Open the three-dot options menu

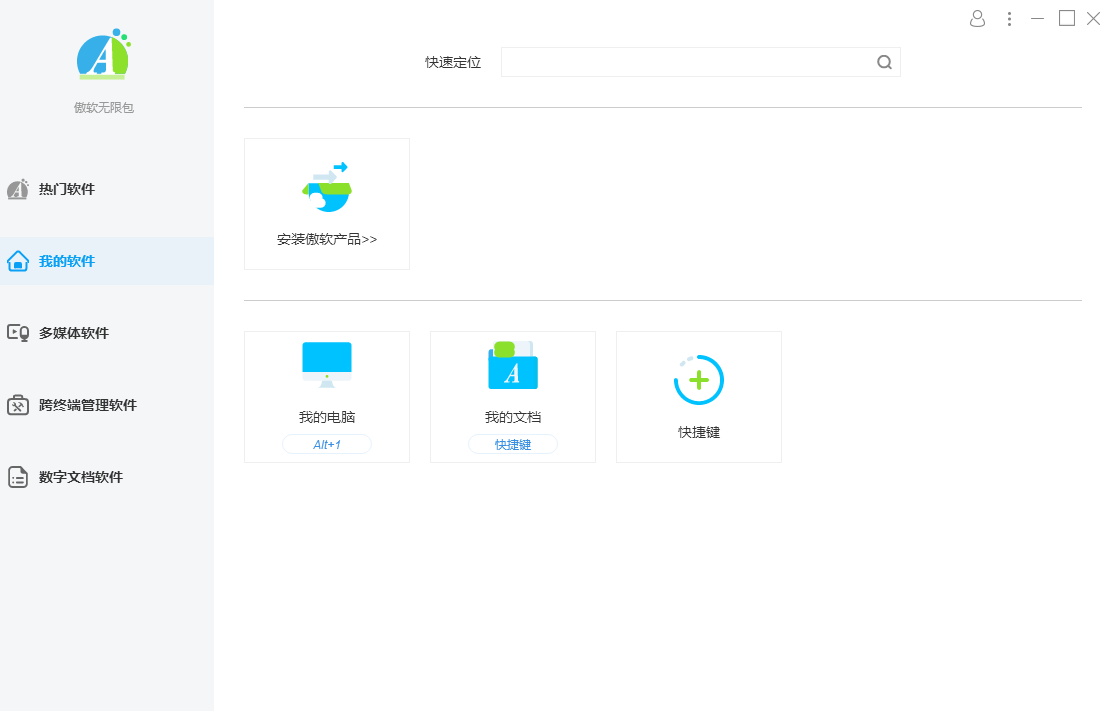pos(1009,18)
